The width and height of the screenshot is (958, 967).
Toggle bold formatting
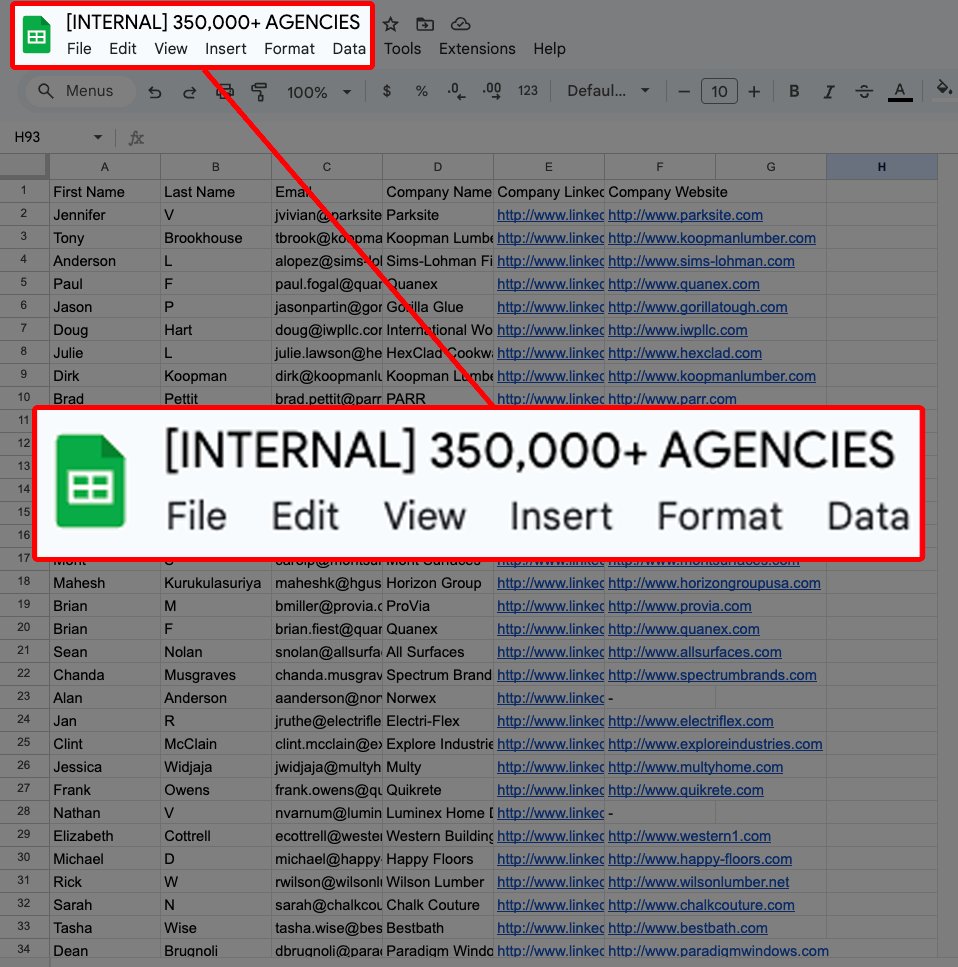click(794, 91)
